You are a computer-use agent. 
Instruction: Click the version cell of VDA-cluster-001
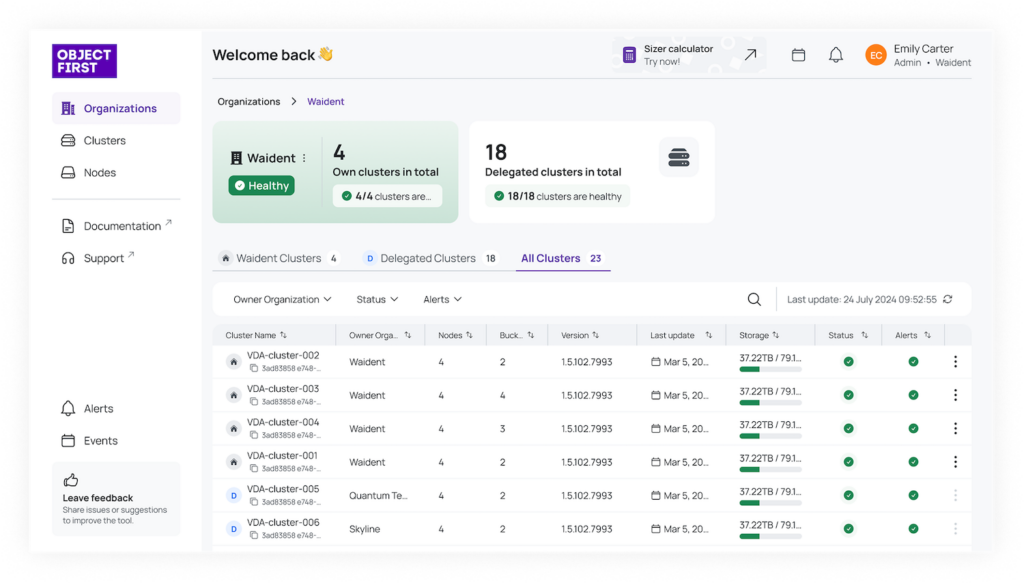point(586,462)
